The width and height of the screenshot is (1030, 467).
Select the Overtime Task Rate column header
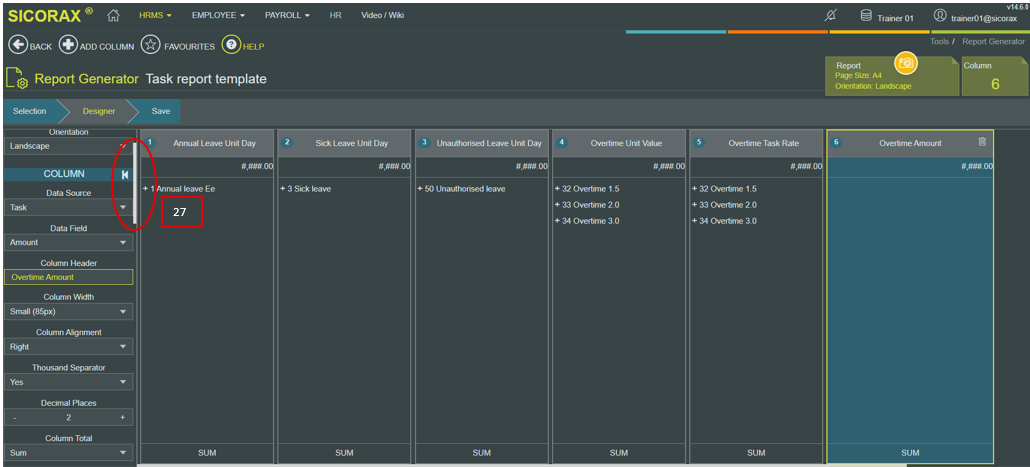tap(756, 143)
